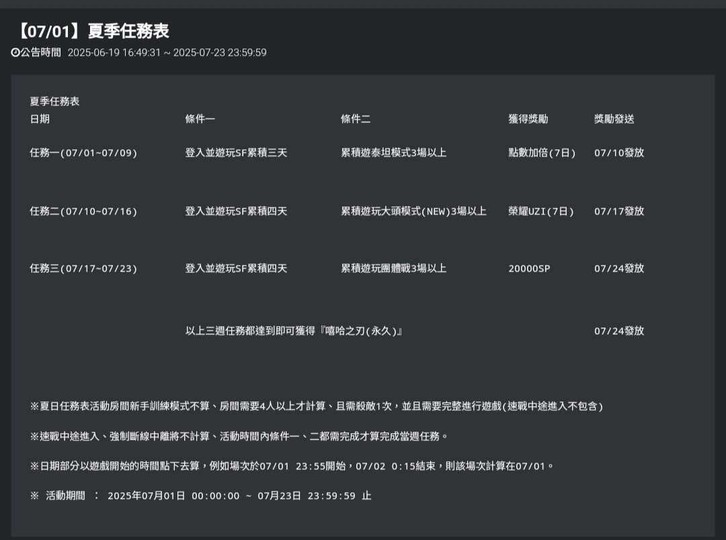
Task: Select the 條件二 column header
Action: (356, 119)
